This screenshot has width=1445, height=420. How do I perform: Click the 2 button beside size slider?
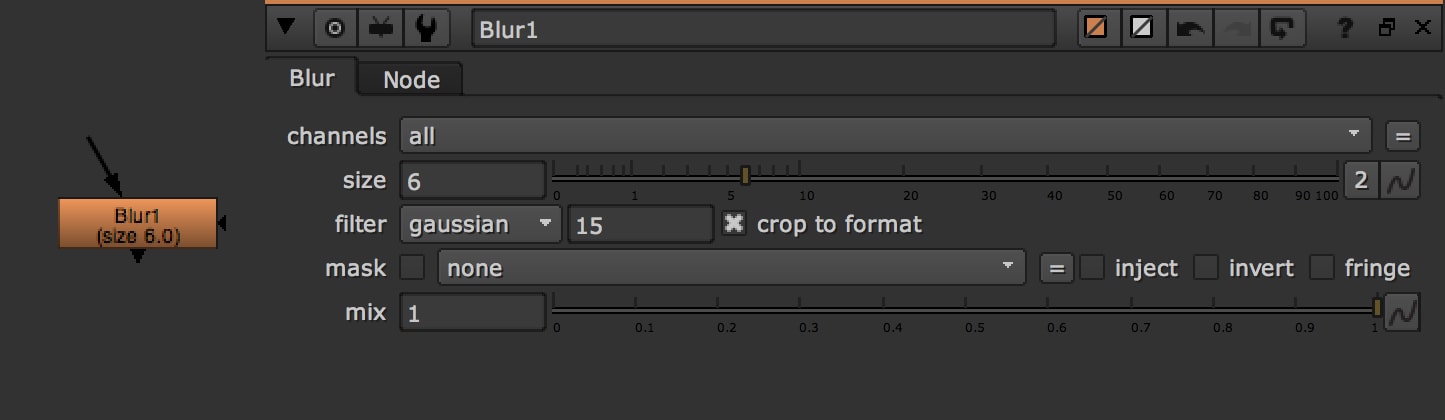(1360, 181)
